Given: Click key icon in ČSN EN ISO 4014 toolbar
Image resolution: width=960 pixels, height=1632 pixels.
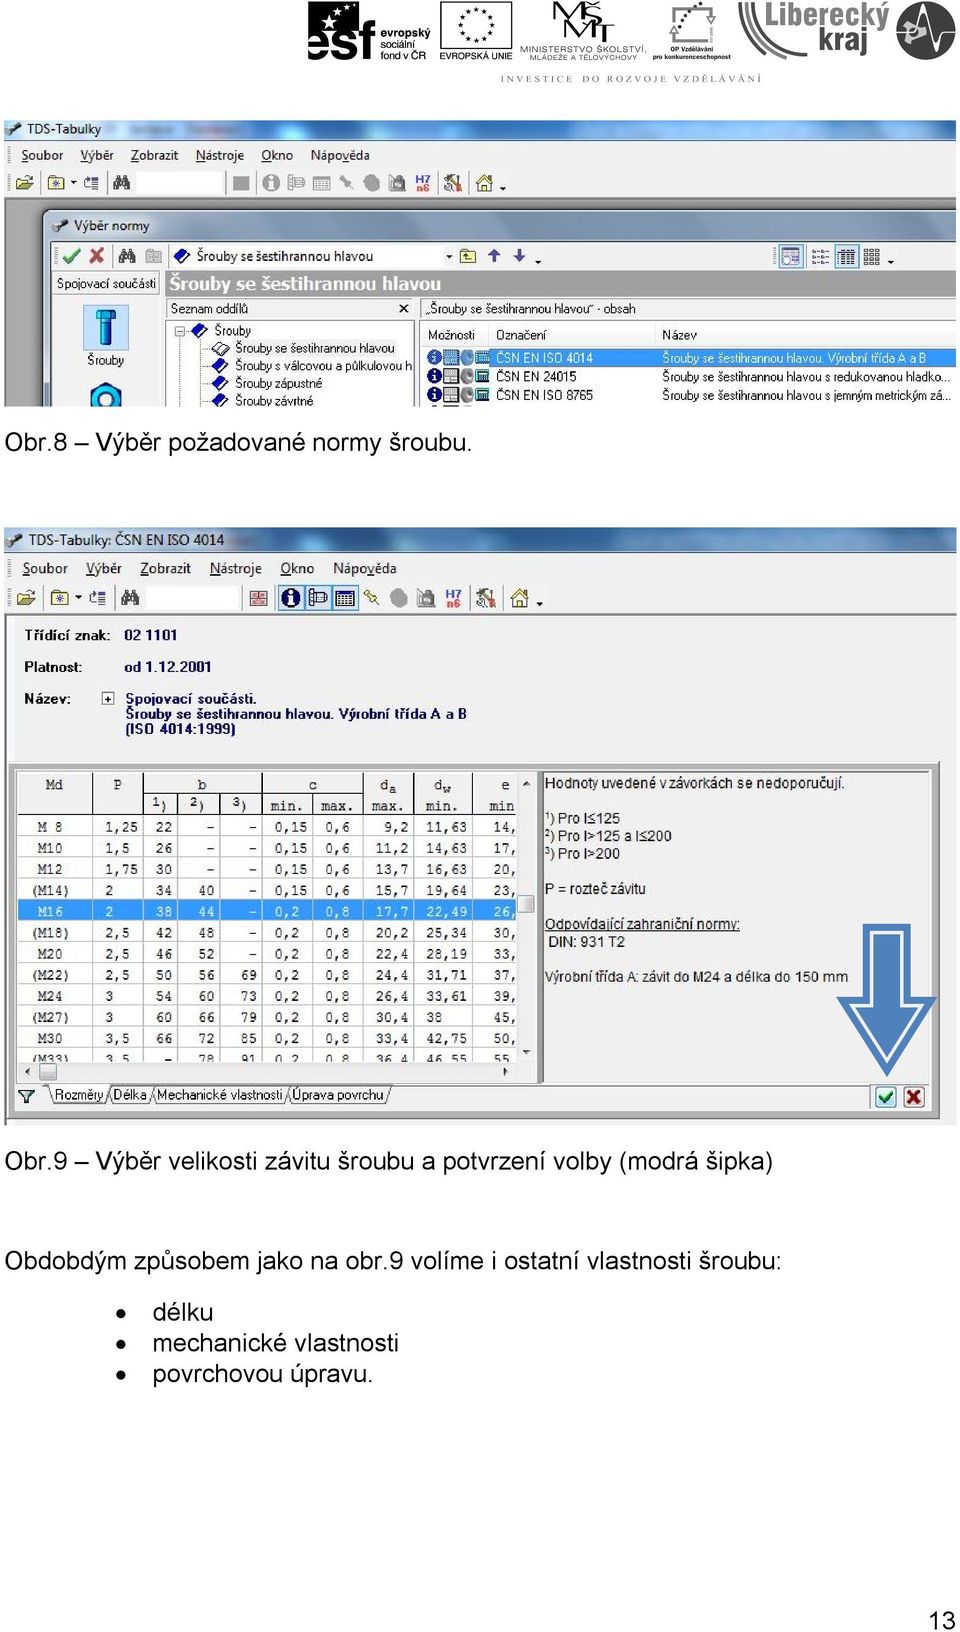Looking at the screenshot, I should pos(371,598).
